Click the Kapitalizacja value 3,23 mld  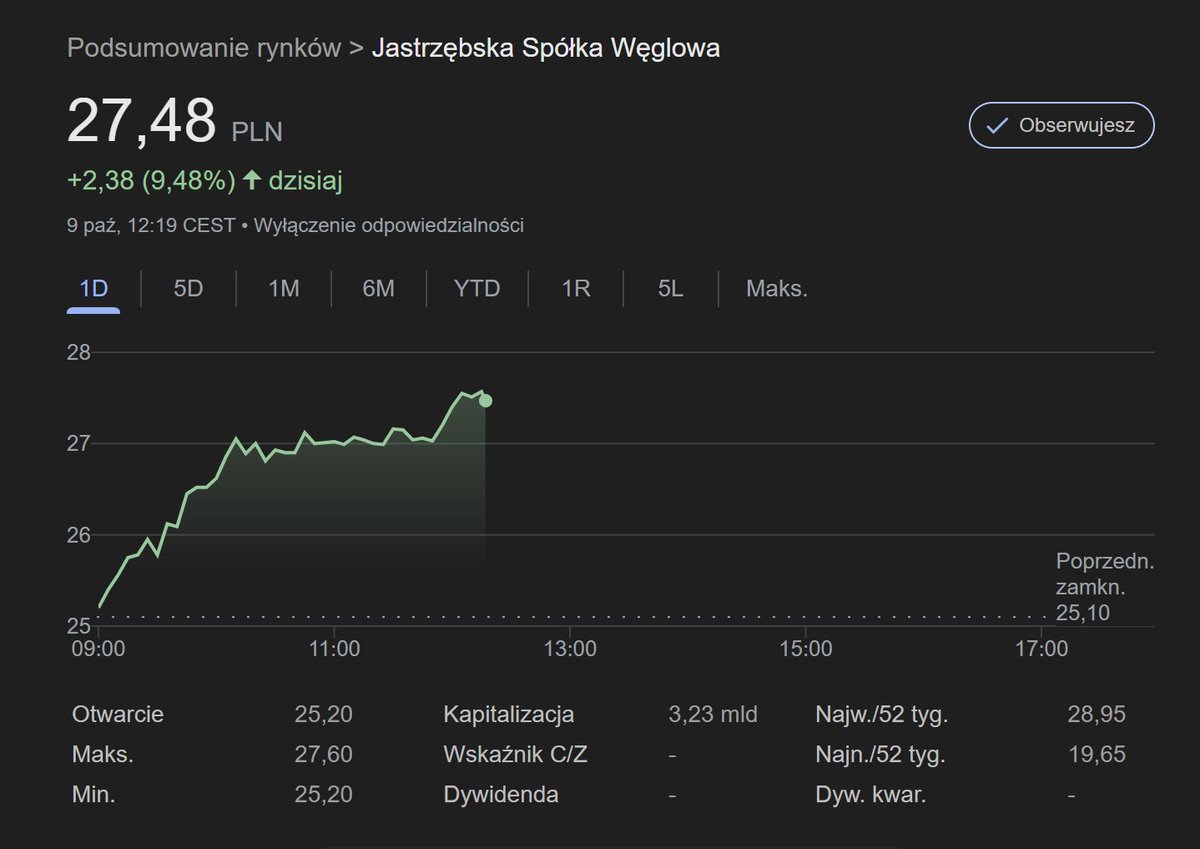tap(713, 715)
